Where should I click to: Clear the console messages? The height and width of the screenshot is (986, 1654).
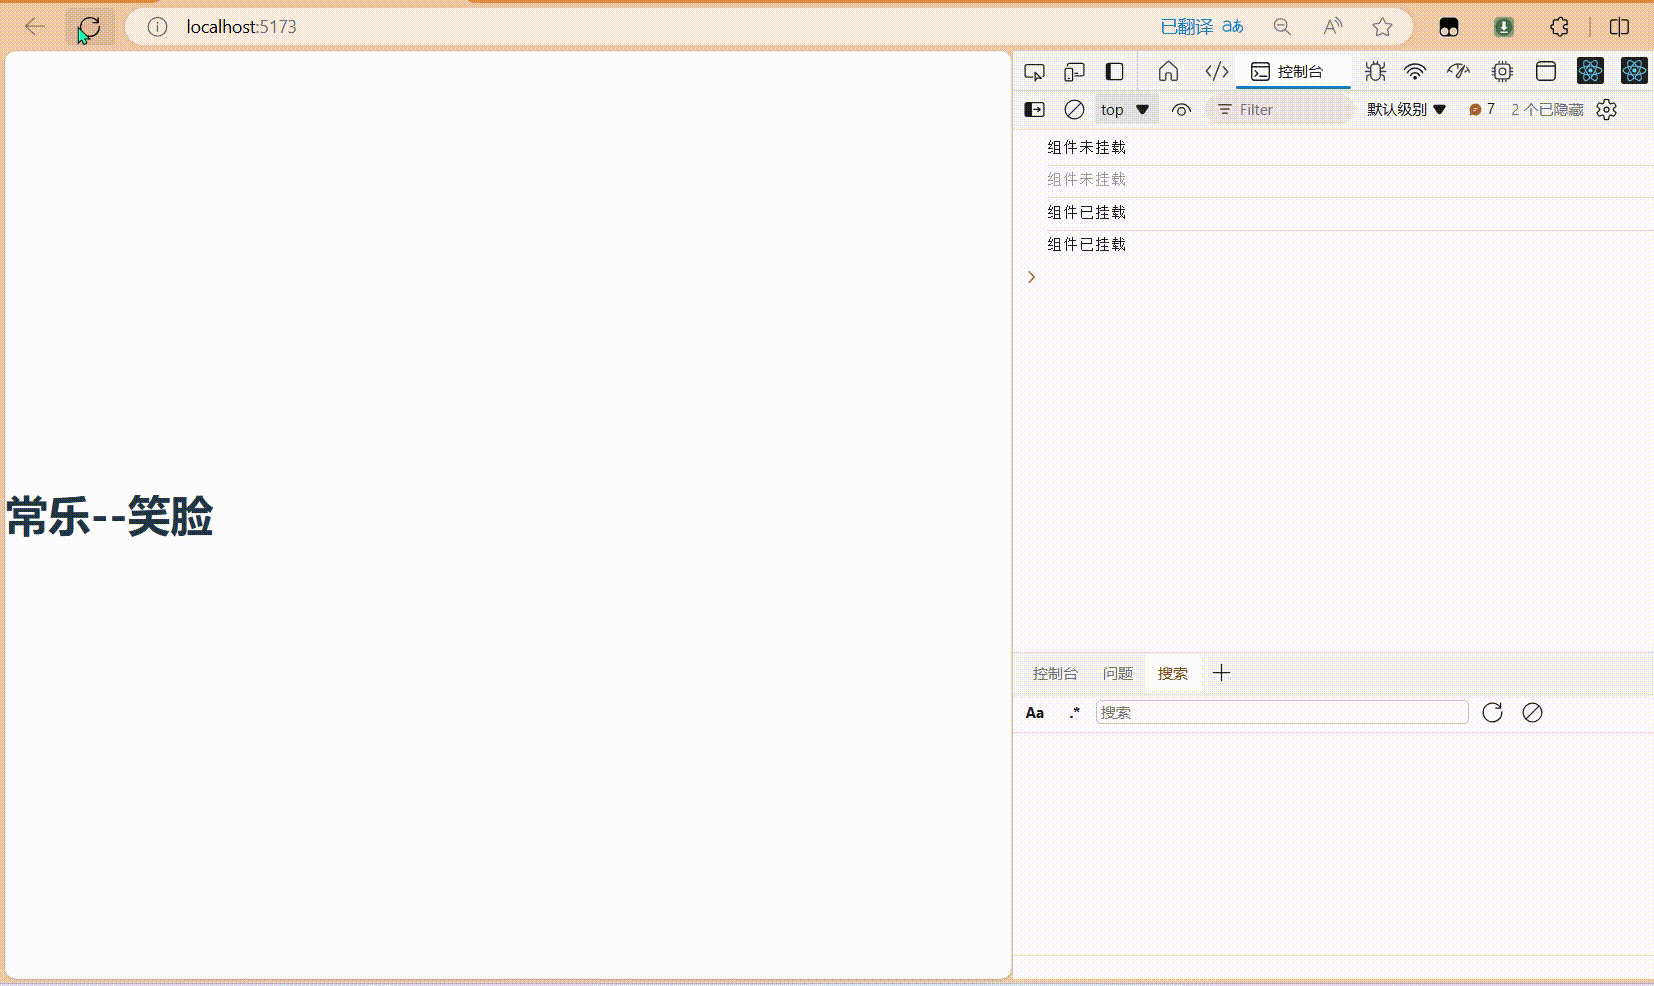click(x=1074, y=109)
